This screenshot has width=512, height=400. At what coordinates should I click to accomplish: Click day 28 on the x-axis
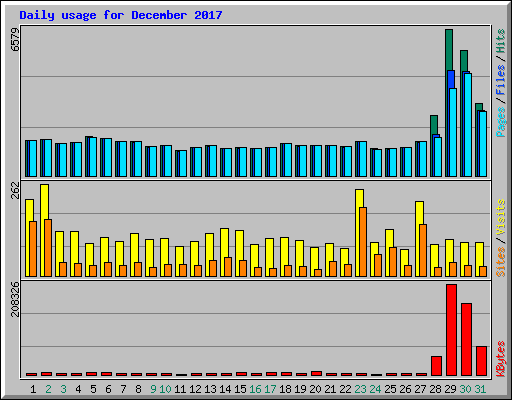coord(435,389)
